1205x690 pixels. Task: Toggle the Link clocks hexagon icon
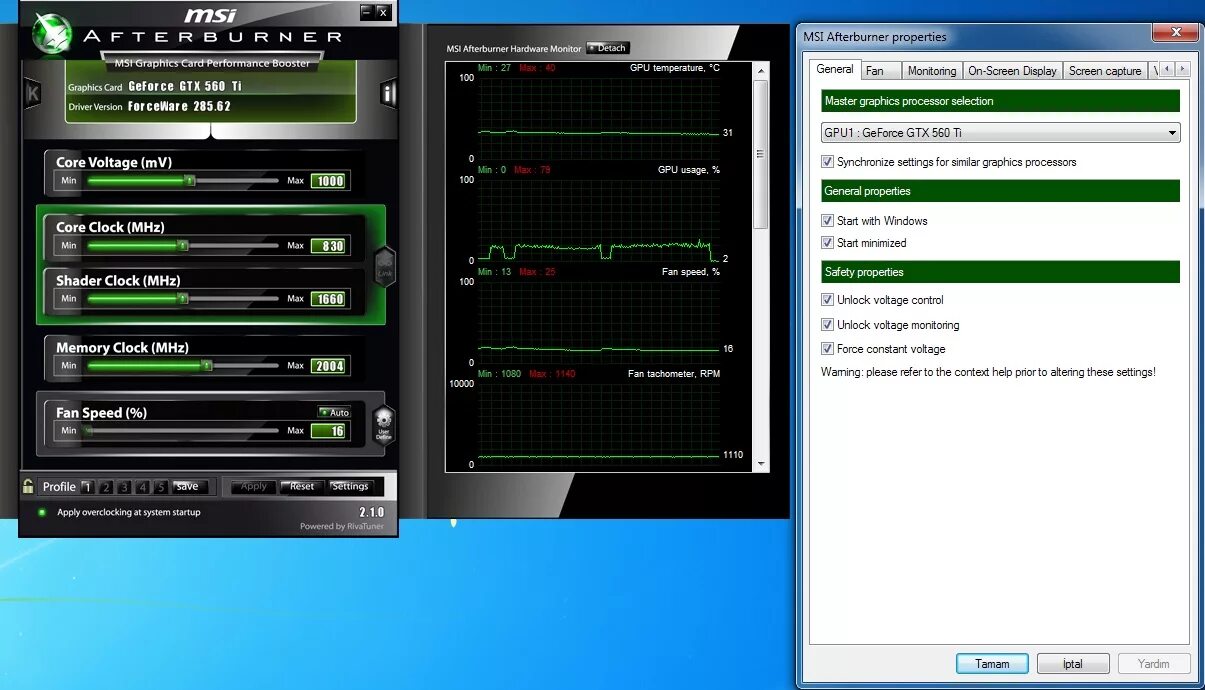click(385, 266)
